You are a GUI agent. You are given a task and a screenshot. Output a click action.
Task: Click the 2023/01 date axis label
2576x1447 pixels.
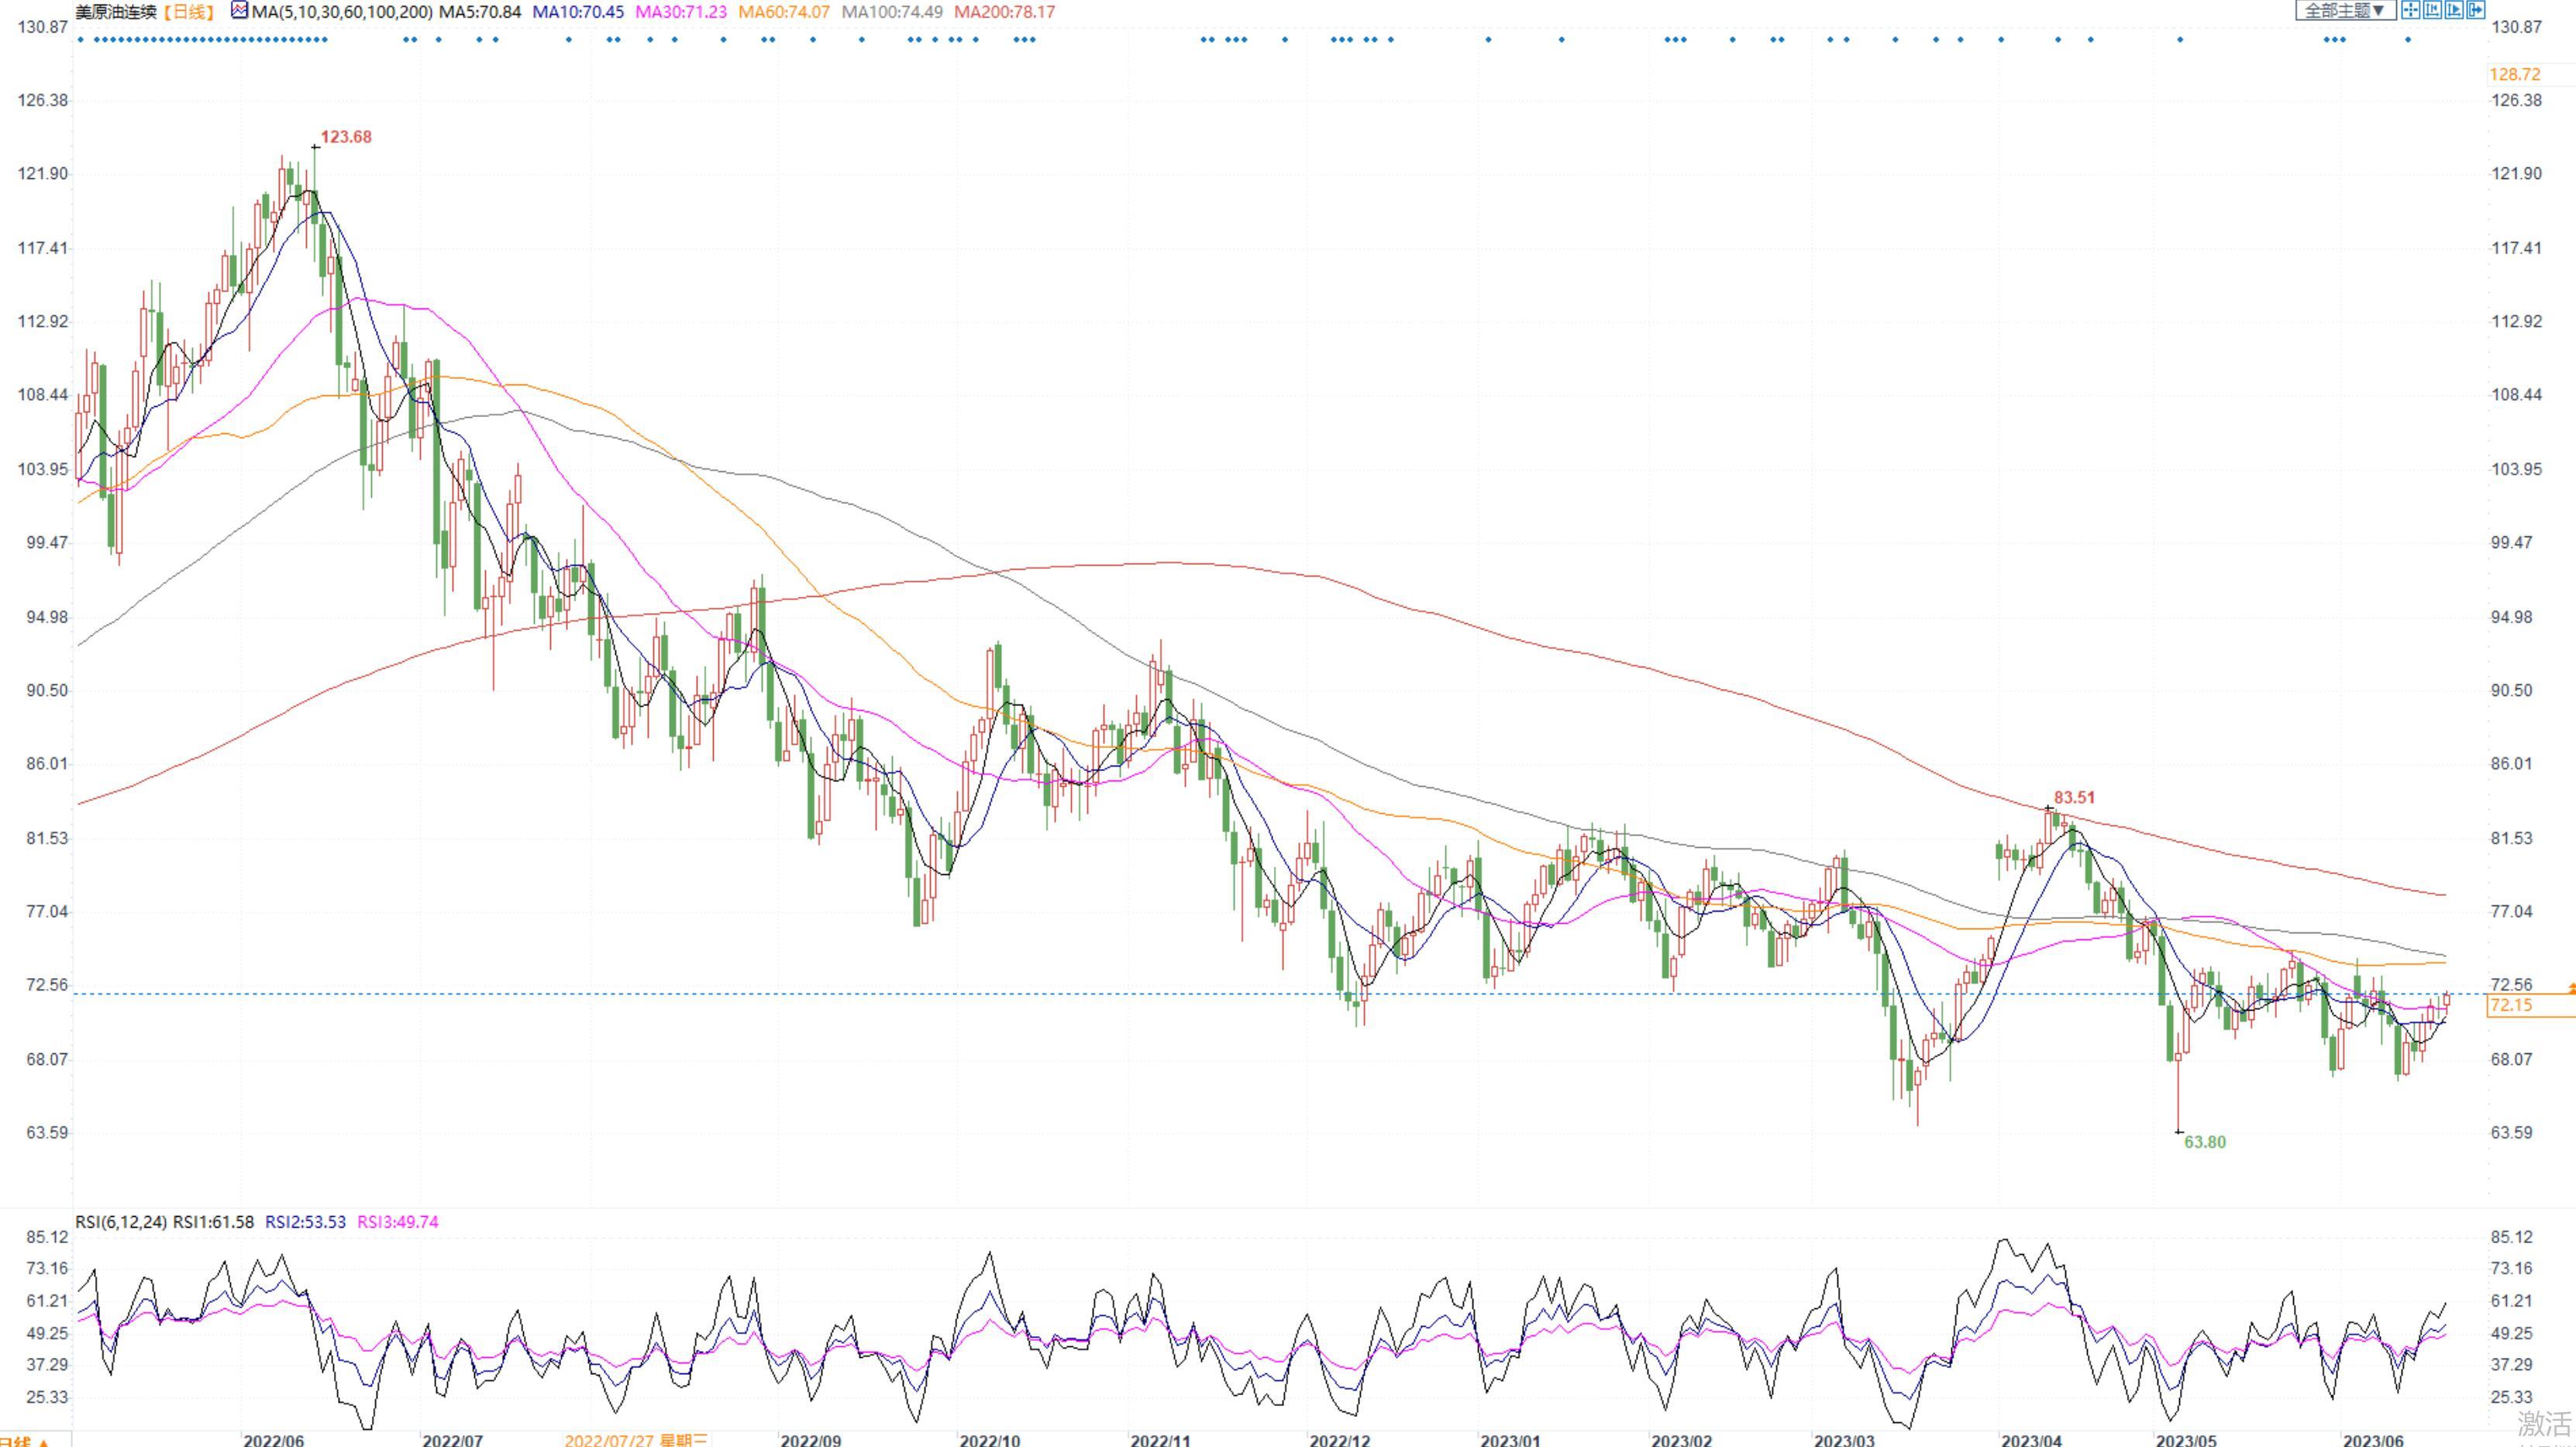point(1510,1441)
